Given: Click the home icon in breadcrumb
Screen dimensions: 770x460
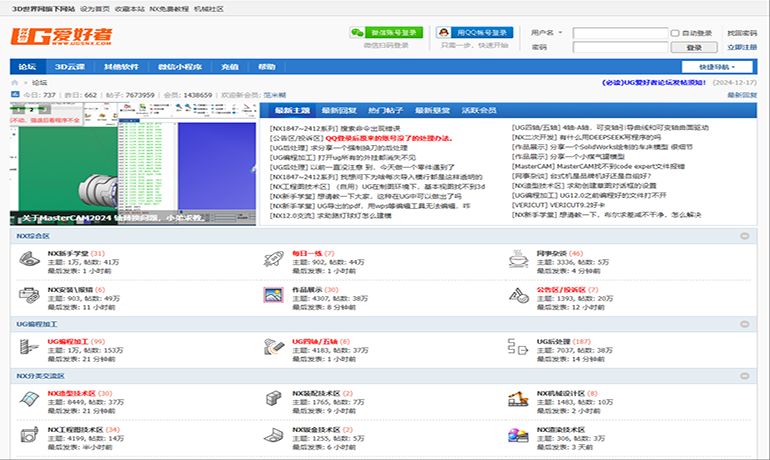Looking at the screenshot, I should 14,82.
